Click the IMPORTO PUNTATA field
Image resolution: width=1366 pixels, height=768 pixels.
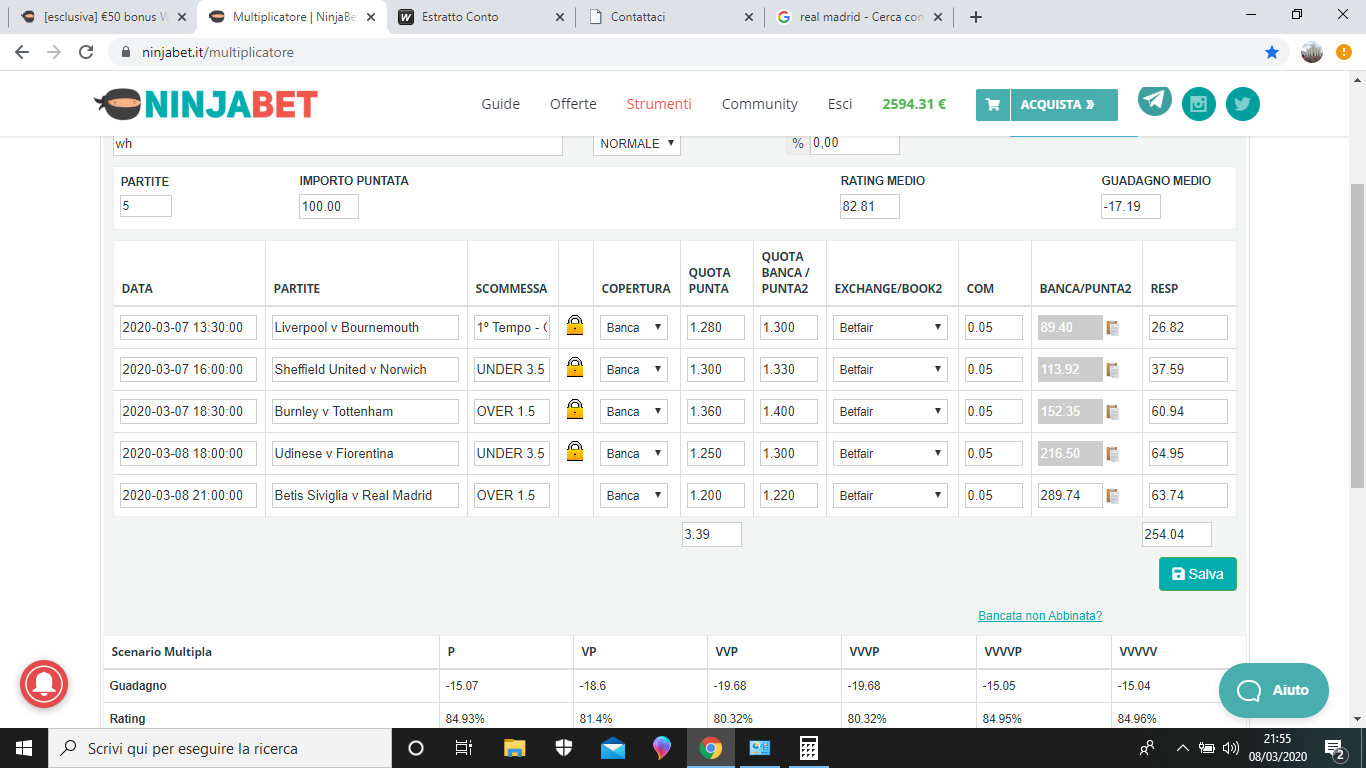(x=329, y=206)
